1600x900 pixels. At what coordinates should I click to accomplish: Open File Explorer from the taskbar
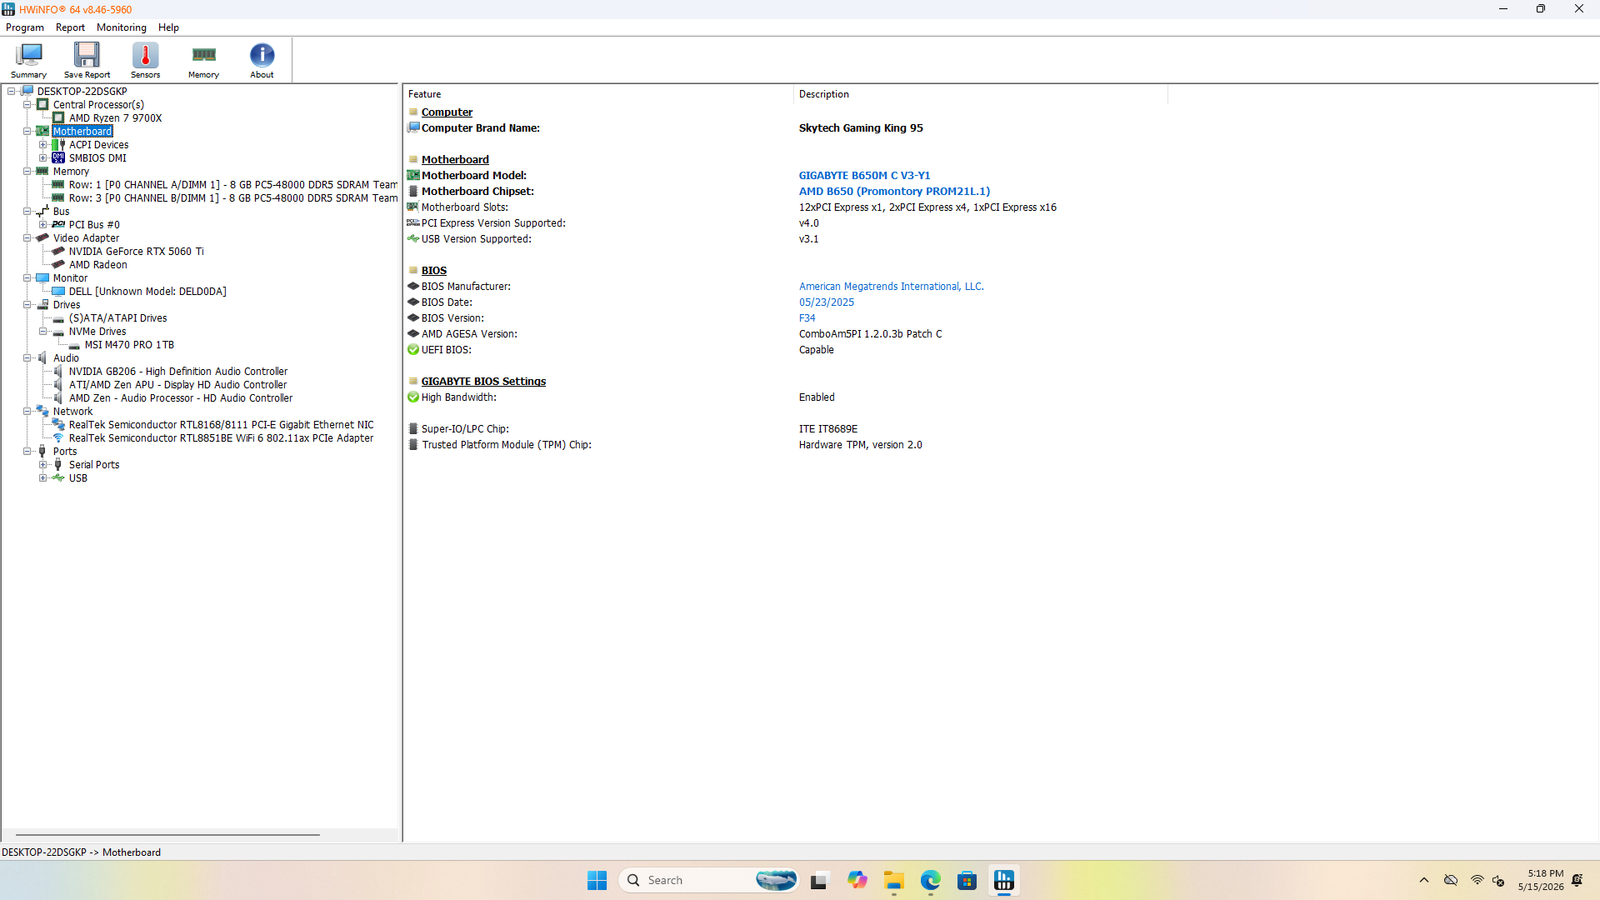[x=894, y=880]
